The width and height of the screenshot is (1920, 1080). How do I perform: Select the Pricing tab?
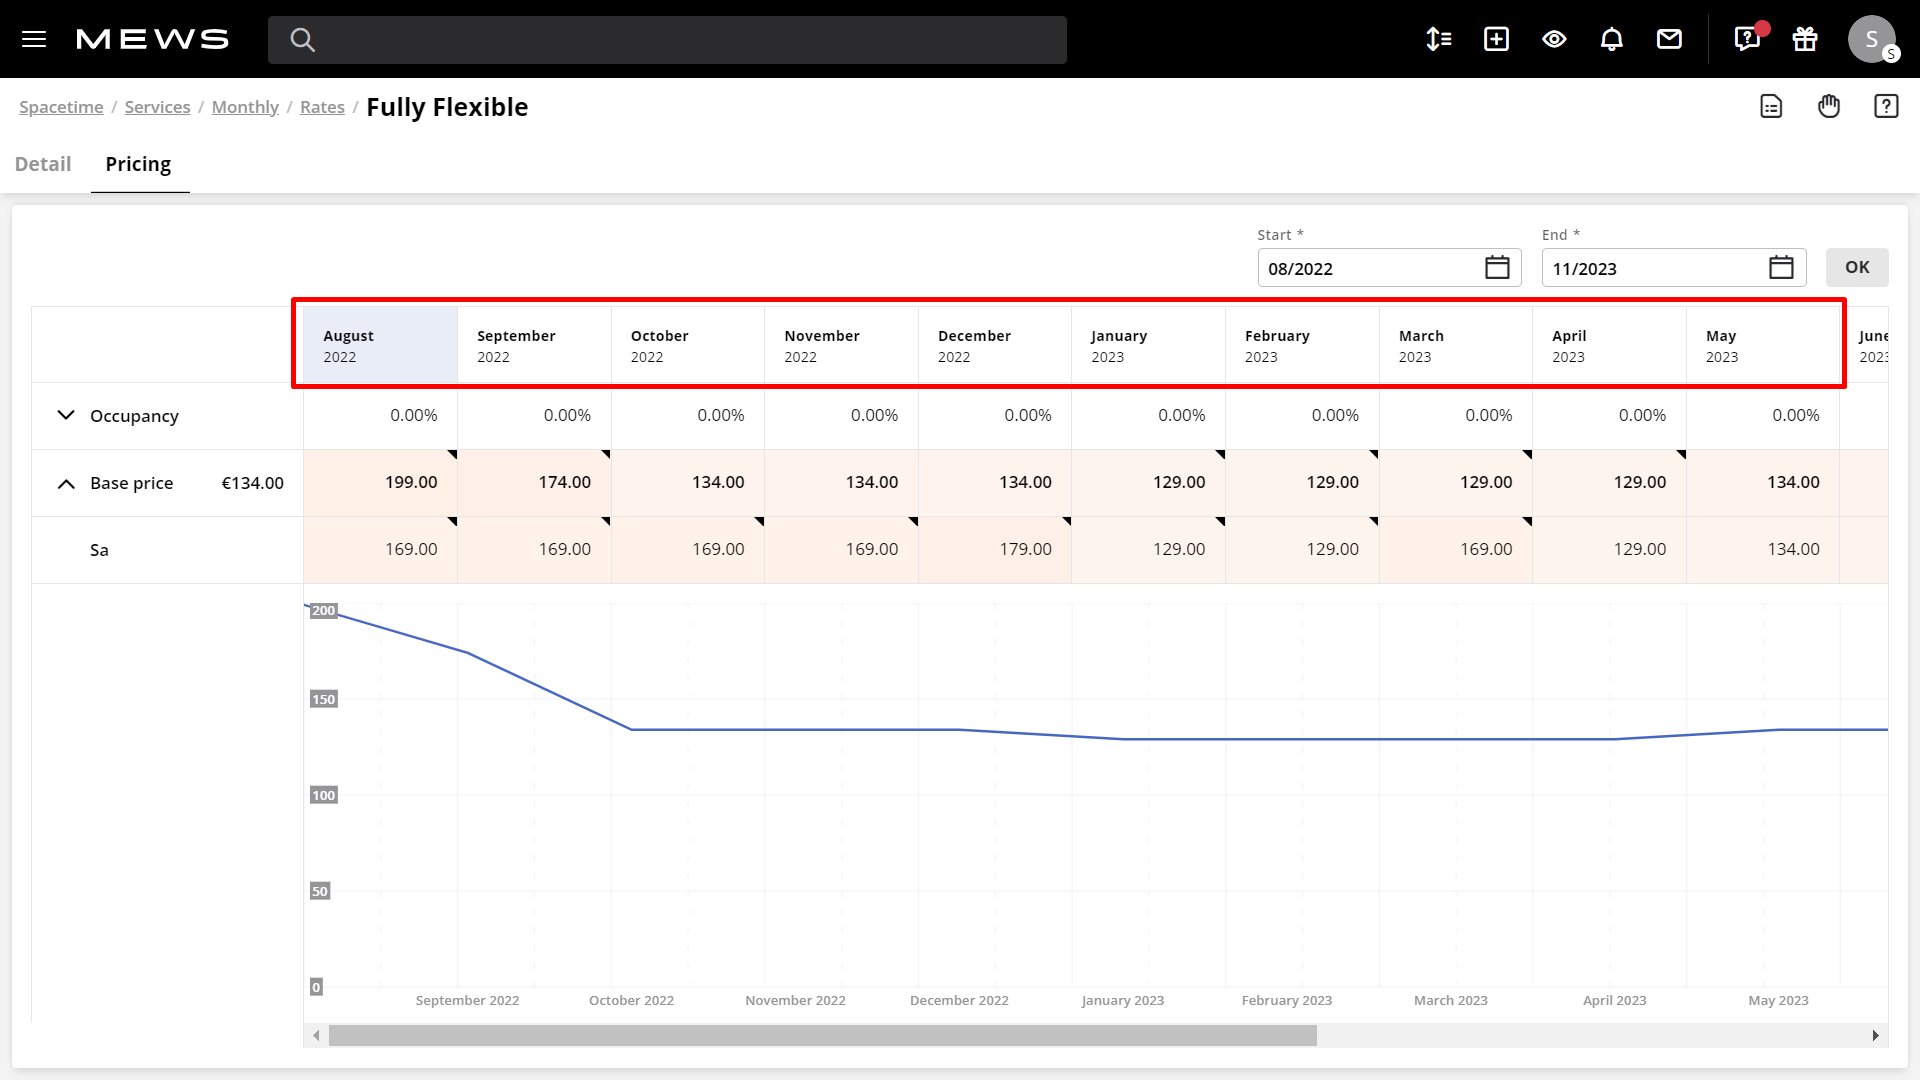click(138, 163)
